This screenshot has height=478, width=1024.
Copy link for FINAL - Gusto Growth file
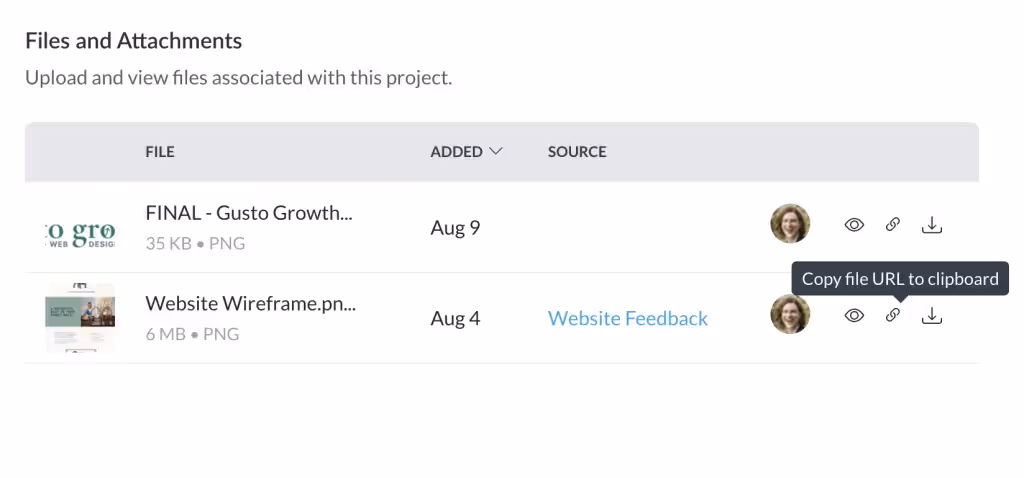(x=893, y=225)
